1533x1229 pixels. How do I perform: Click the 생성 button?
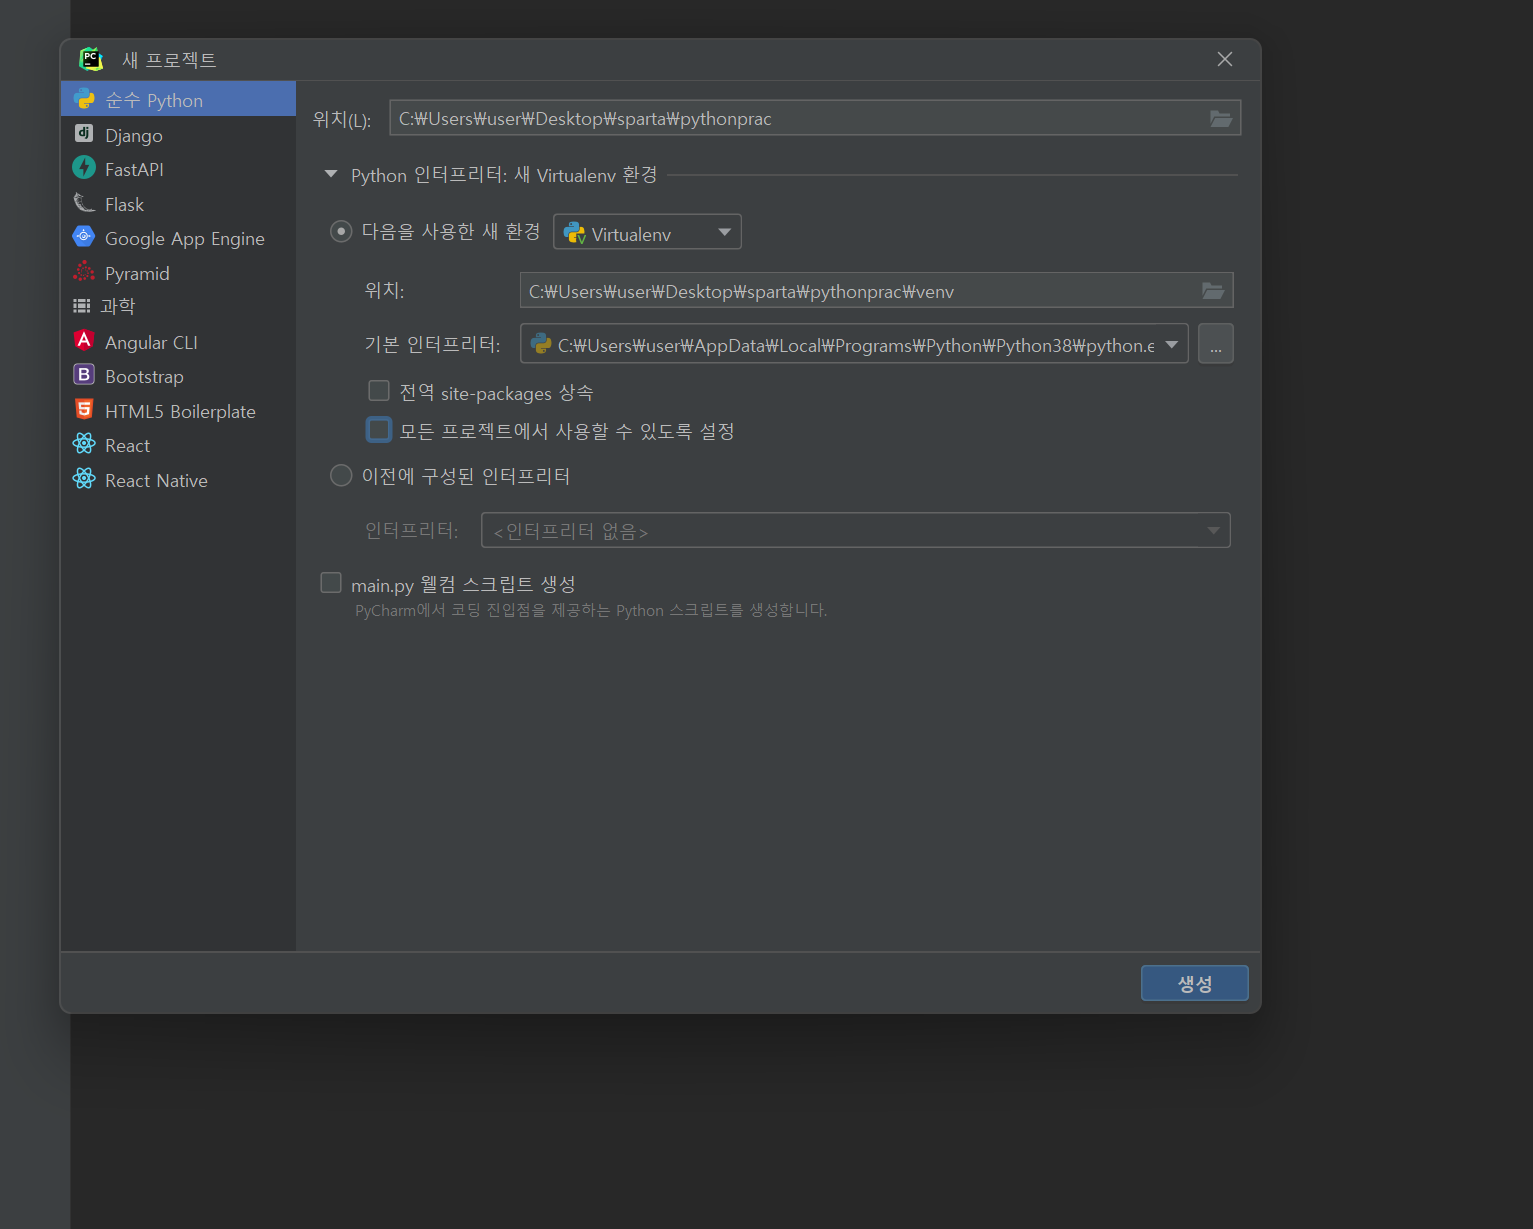tap(1195, 983)
